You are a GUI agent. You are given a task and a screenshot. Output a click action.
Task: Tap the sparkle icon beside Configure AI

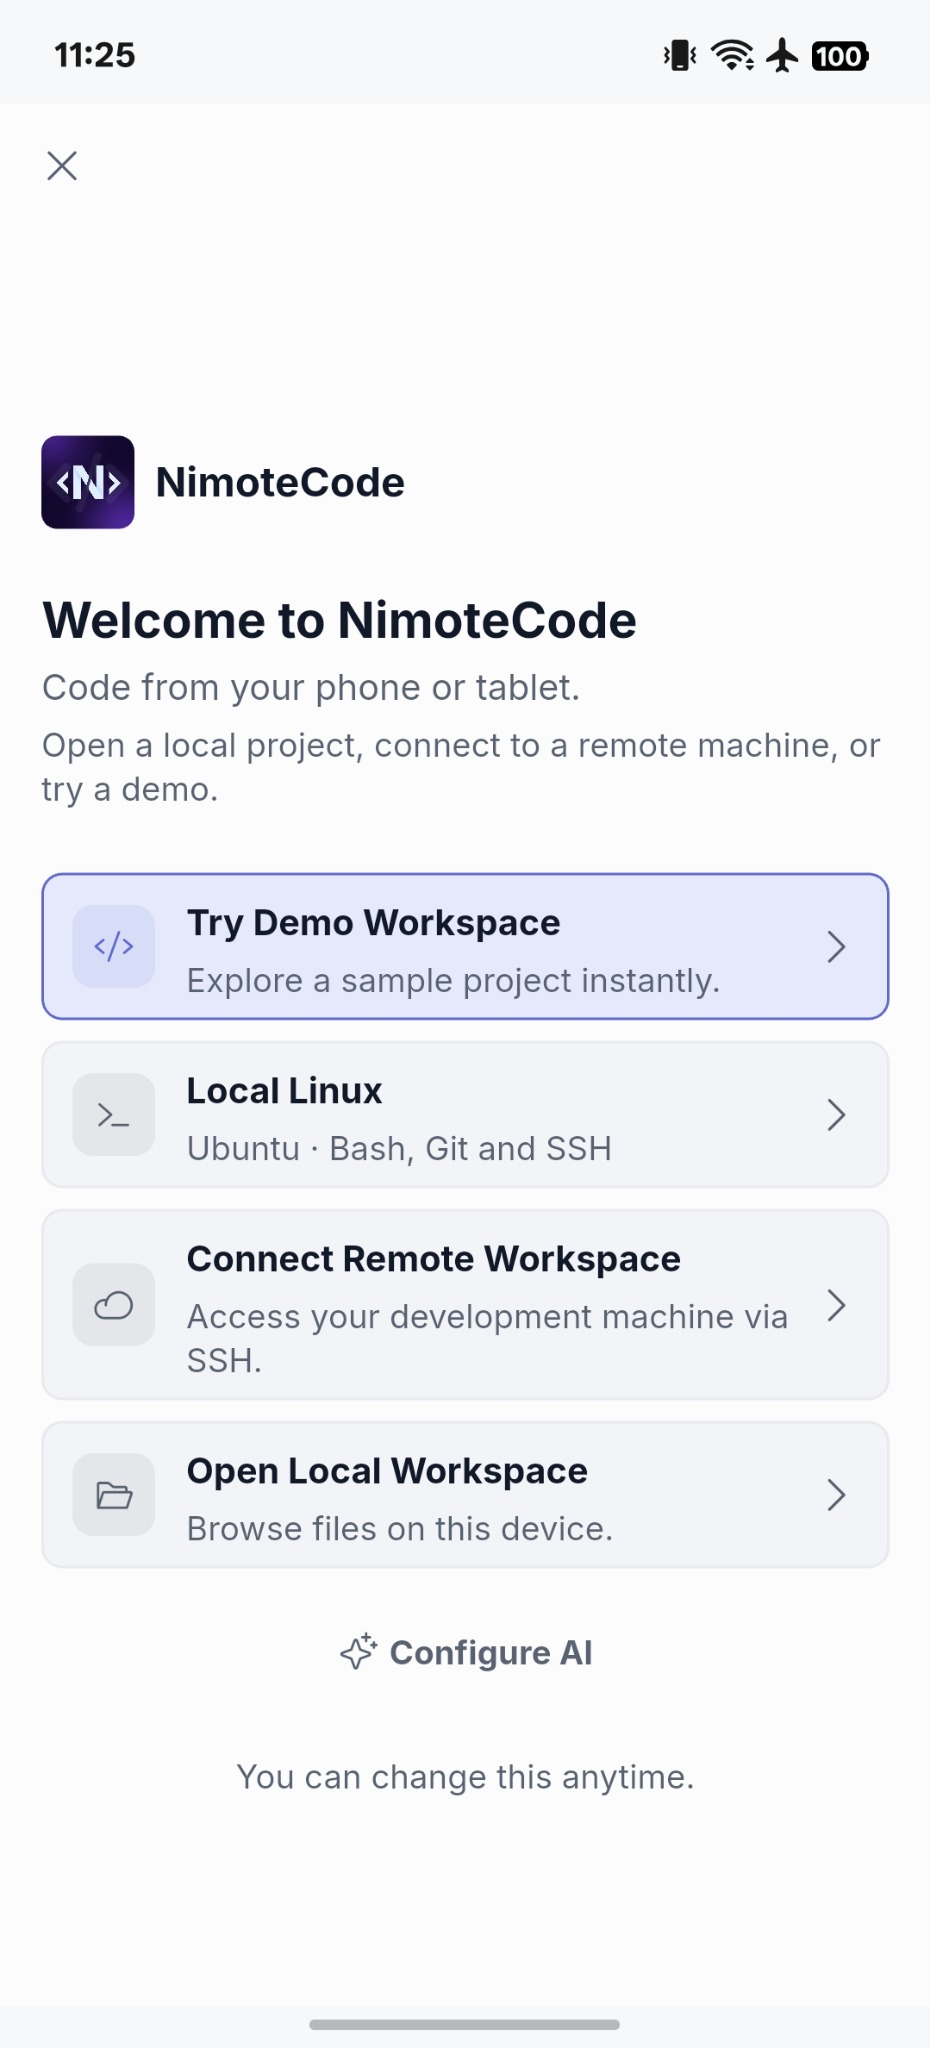point(358,1652)
